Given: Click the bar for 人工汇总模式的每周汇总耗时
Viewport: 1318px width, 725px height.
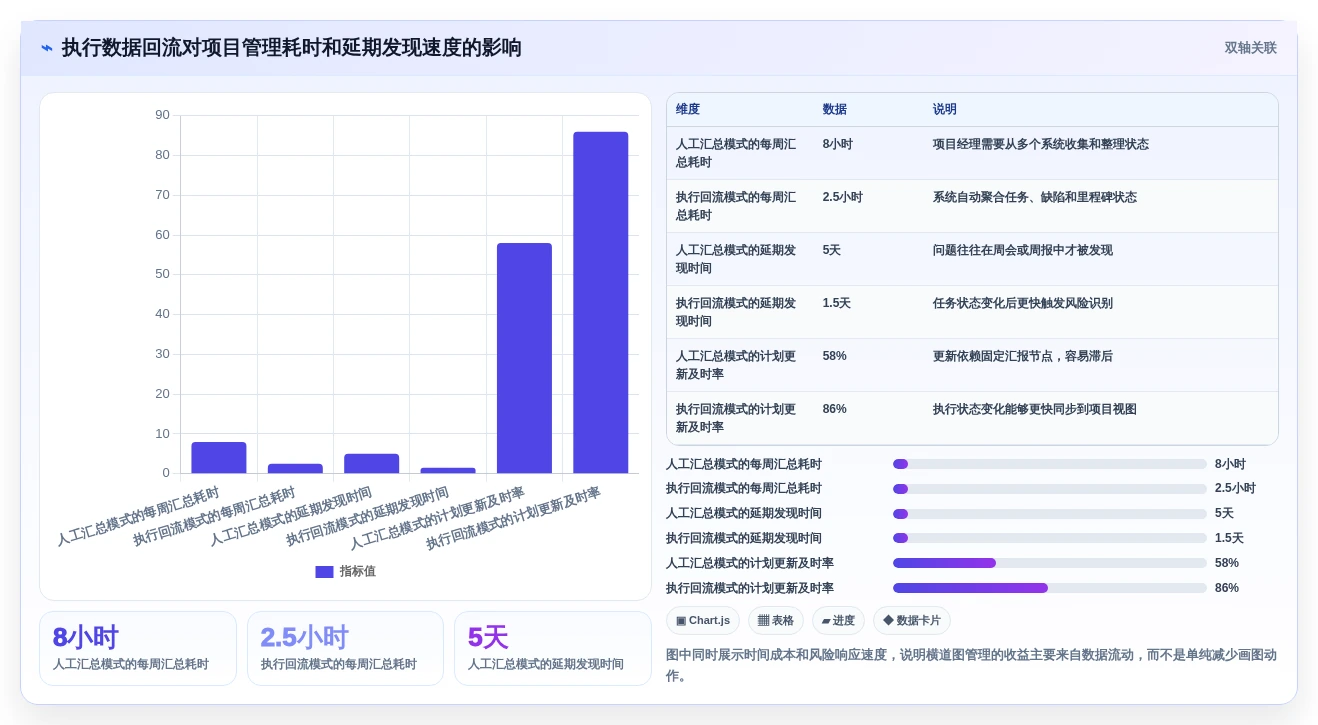Looking at the screenshot, I should pos(219,458).
